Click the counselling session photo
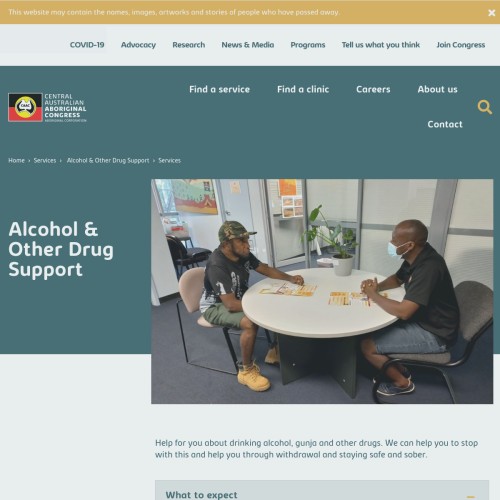This screenshot has height=500, width=500. coord(322,291)
